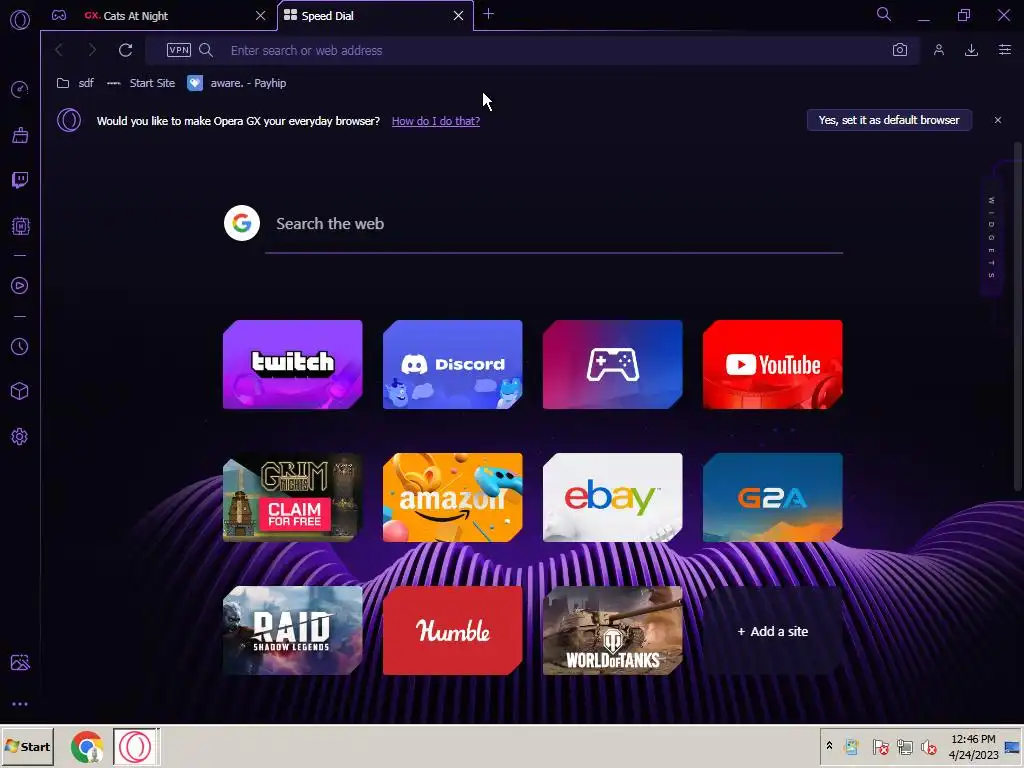
Task: Open the Windows Start menu
Action: tap(27, 746)
